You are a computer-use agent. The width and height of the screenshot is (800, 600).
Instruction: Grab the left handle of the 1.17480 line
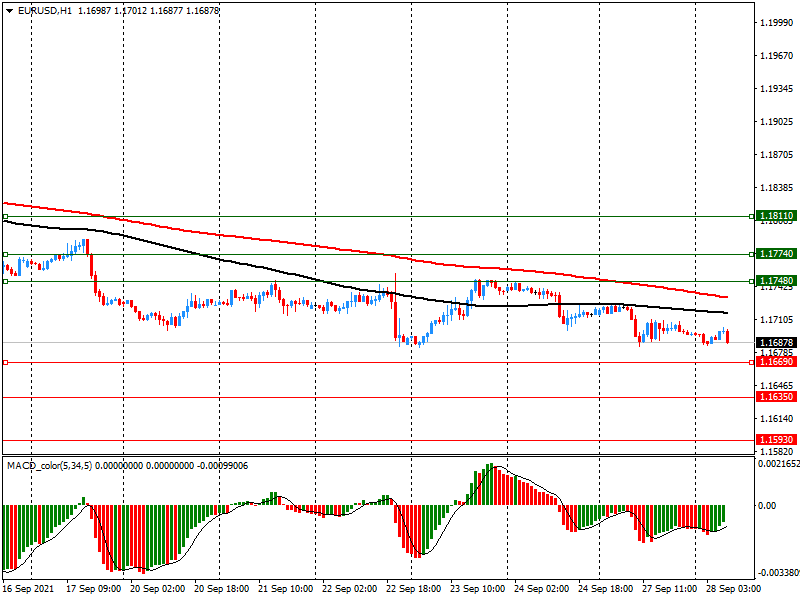(x=6, y=281)
